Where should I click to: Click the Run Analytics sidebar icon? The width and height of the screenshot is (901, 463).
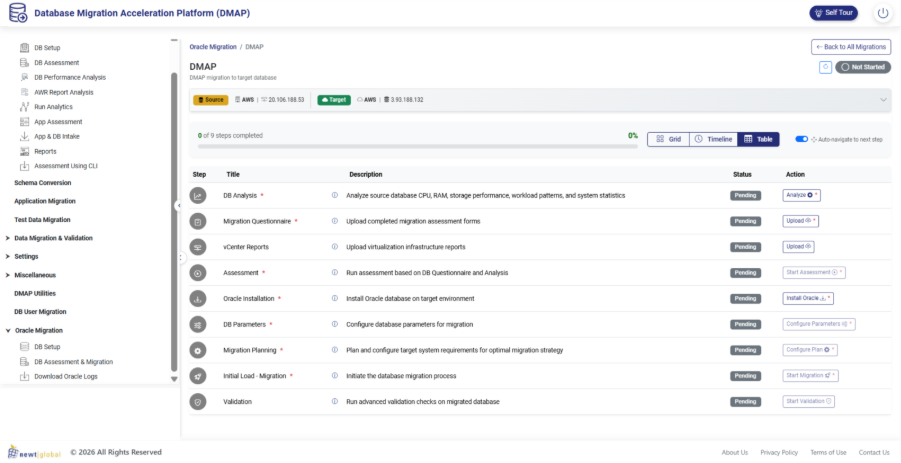click(x=25, y=107)
